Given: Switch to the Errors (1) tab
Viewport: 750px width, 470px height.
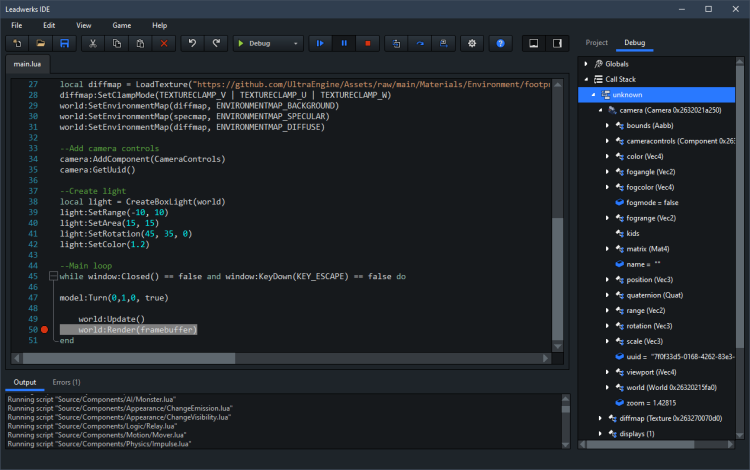Looking at the screenshot, I should point(66,382).
